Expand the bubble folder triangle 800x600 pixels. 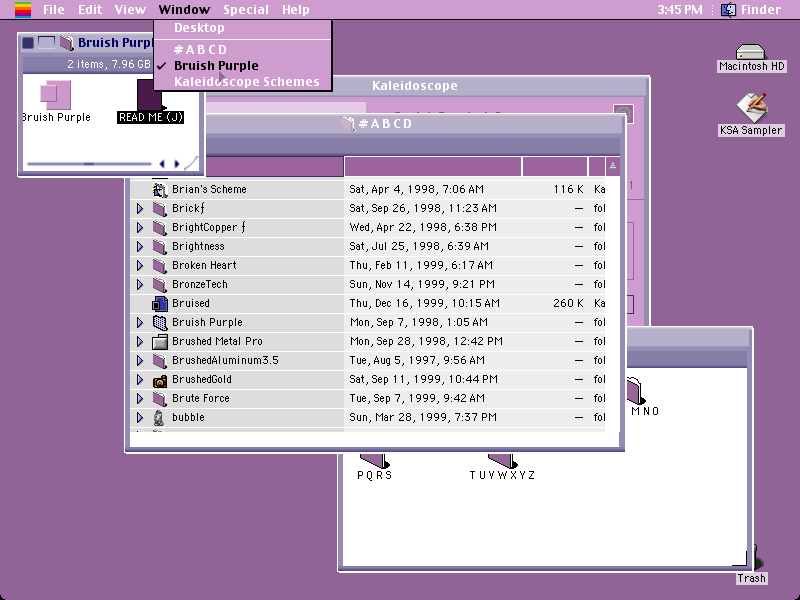(140, 417)
